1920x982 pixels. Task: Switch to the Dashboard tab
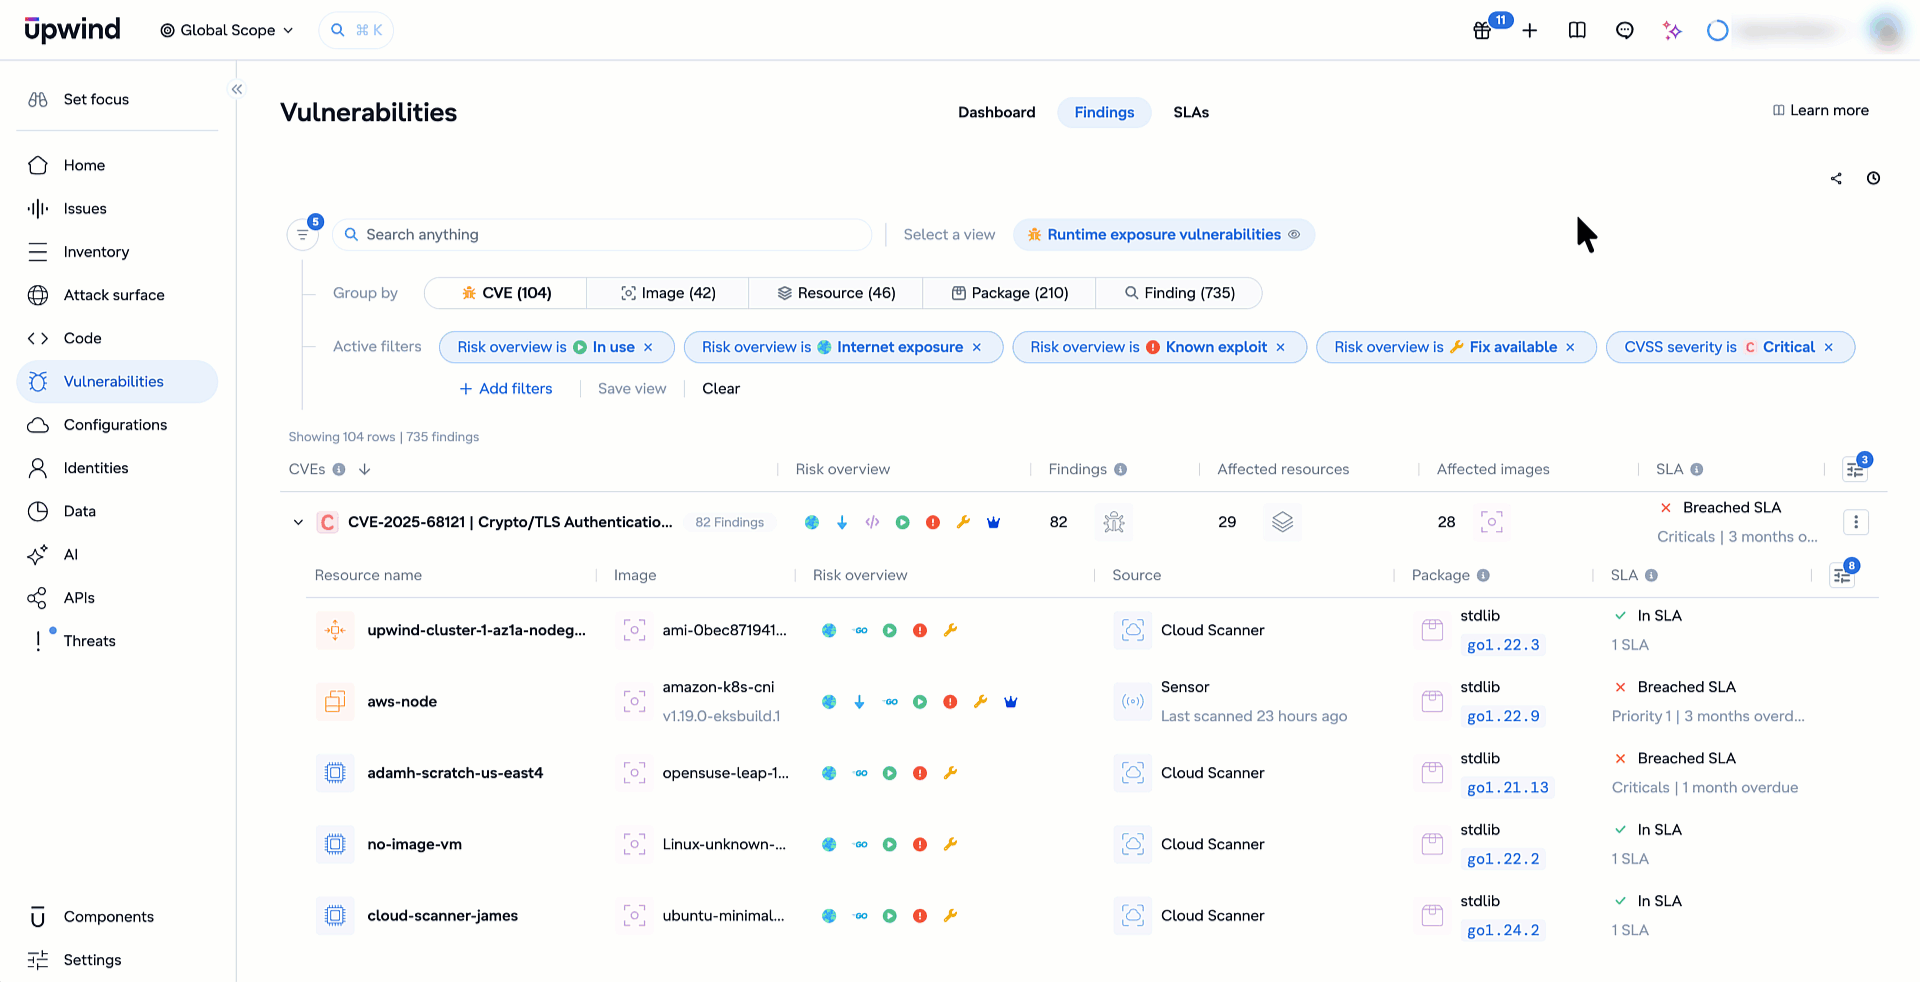[x=997, y=112]
